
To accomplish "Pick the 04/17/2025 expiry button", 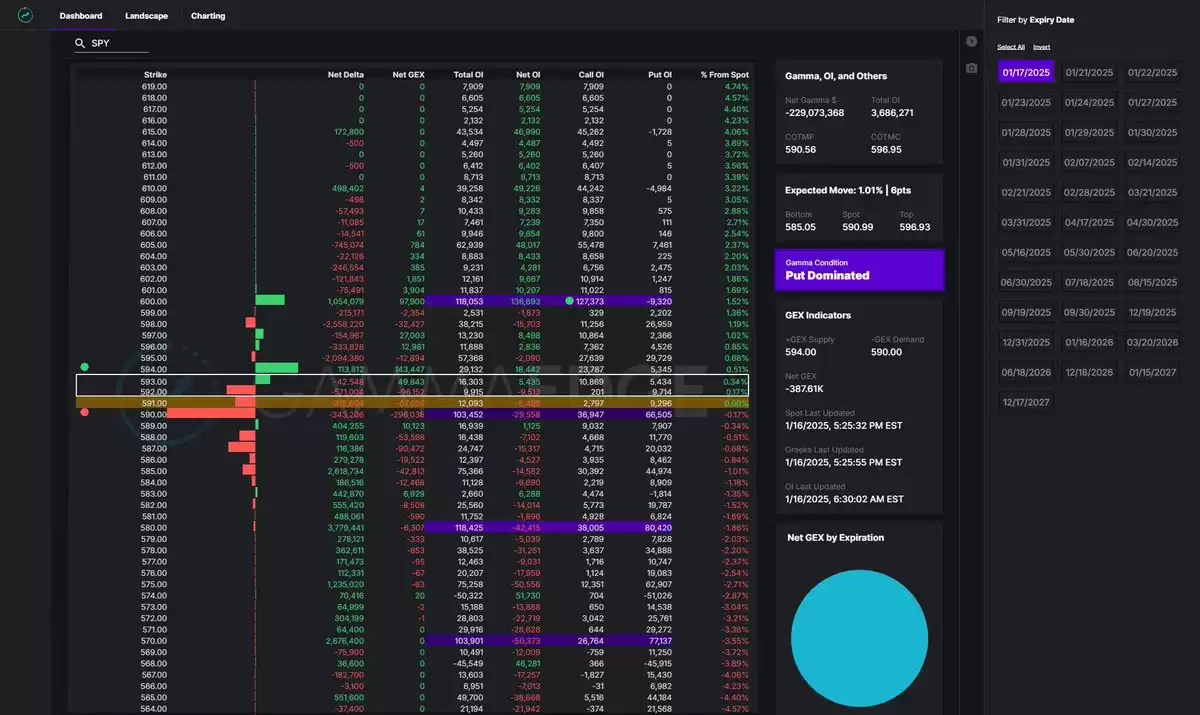I will [1089, 222].
